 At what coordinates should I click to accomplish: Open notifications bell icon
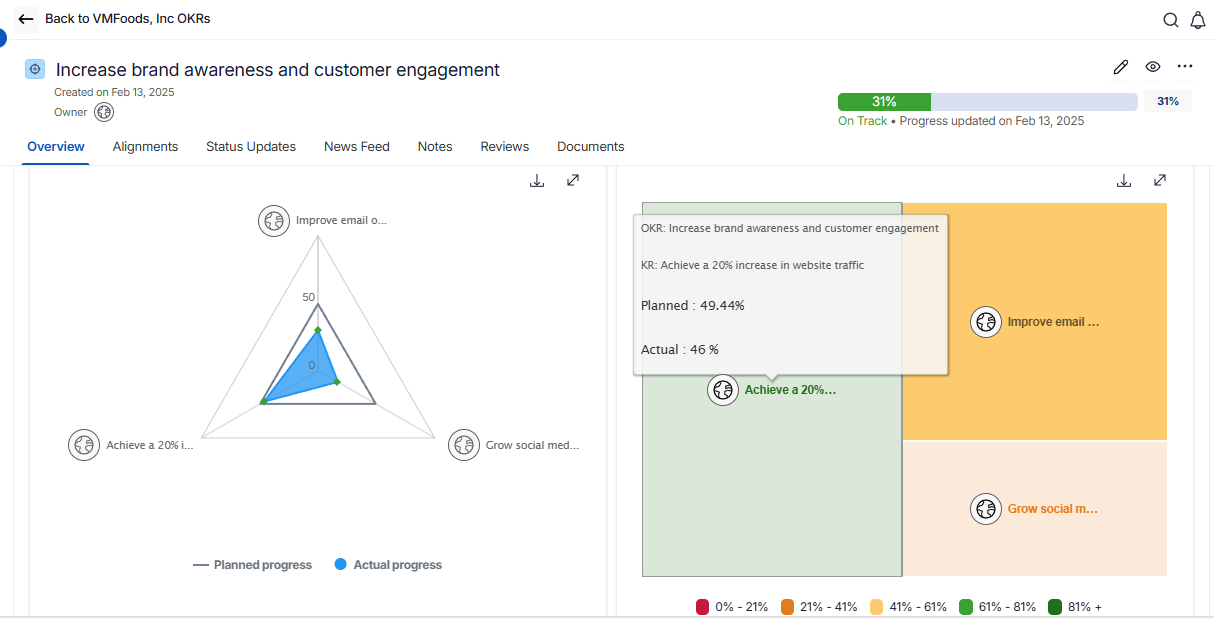click(x=1198, y=20)
